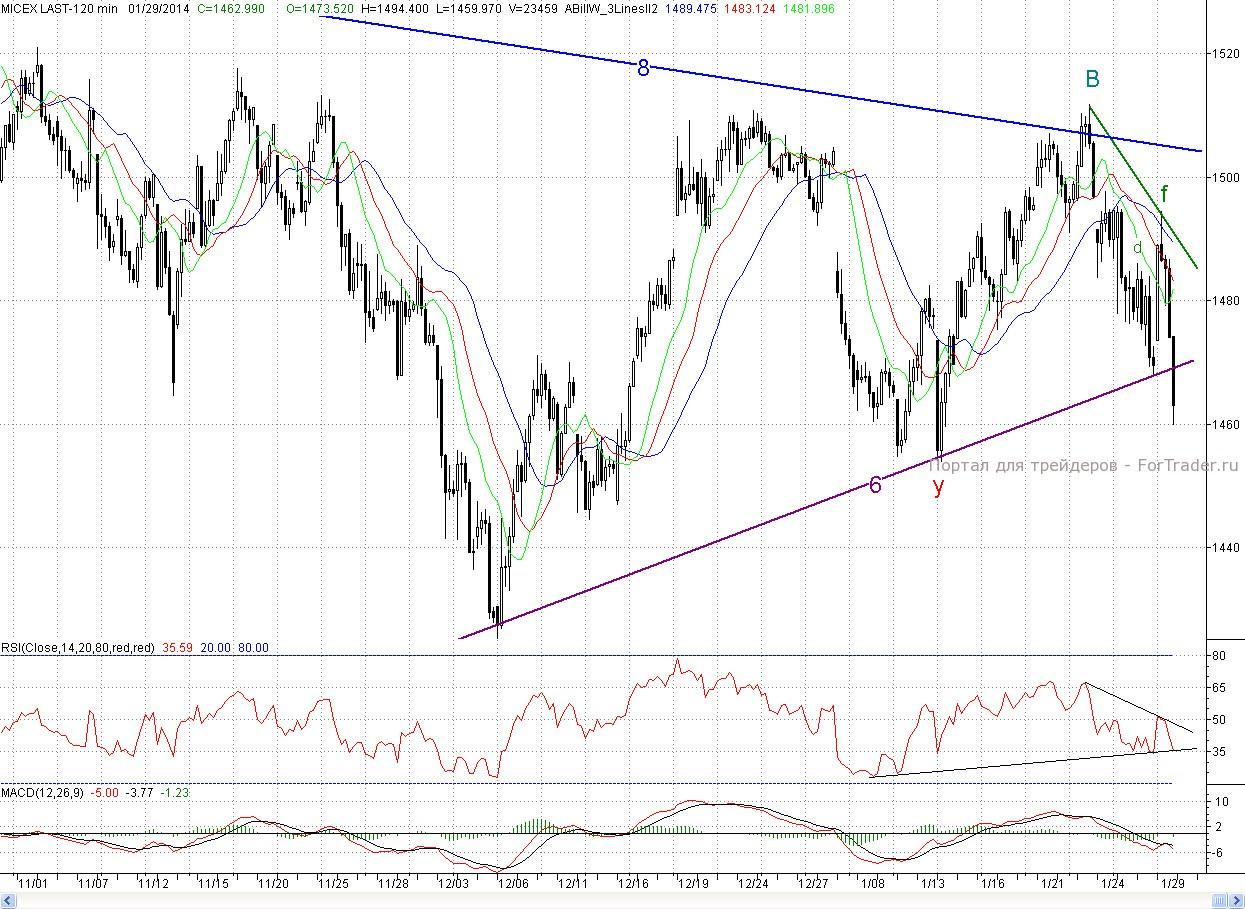Click the 35 level on RSI axis
This screenshot has width=1245, height=909.
(1220, 751)
